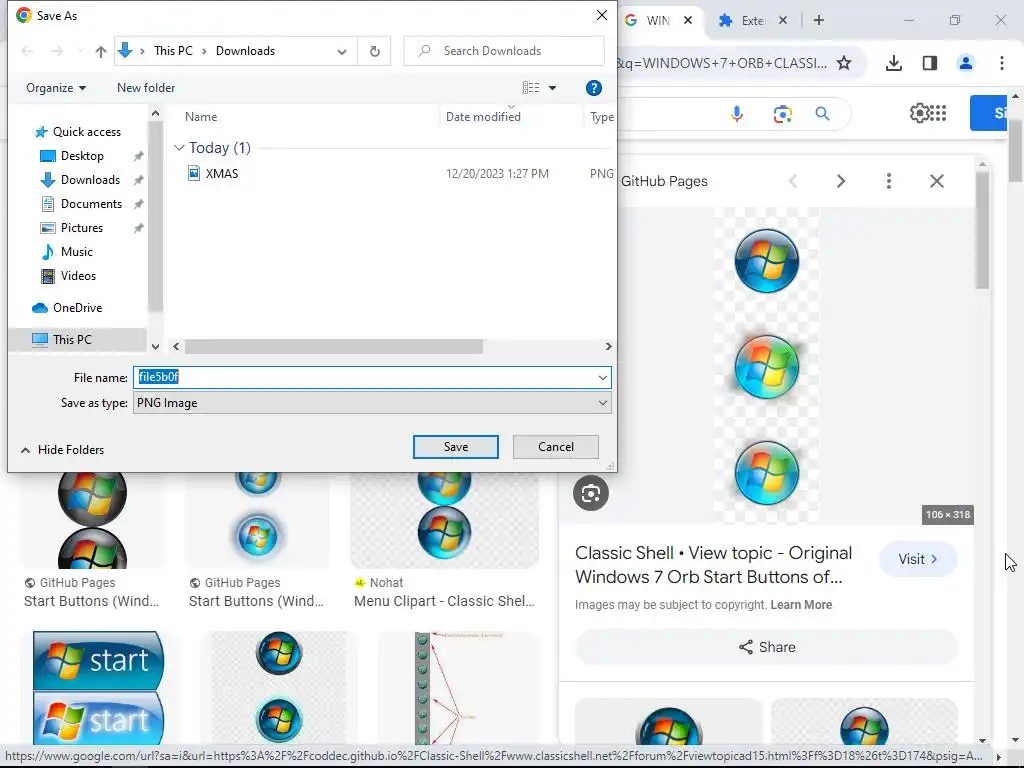The width and height of the screenshot is (1024, 768).
Task: Bookmark this page with the star icon
Action: click(x=844, y=63)
